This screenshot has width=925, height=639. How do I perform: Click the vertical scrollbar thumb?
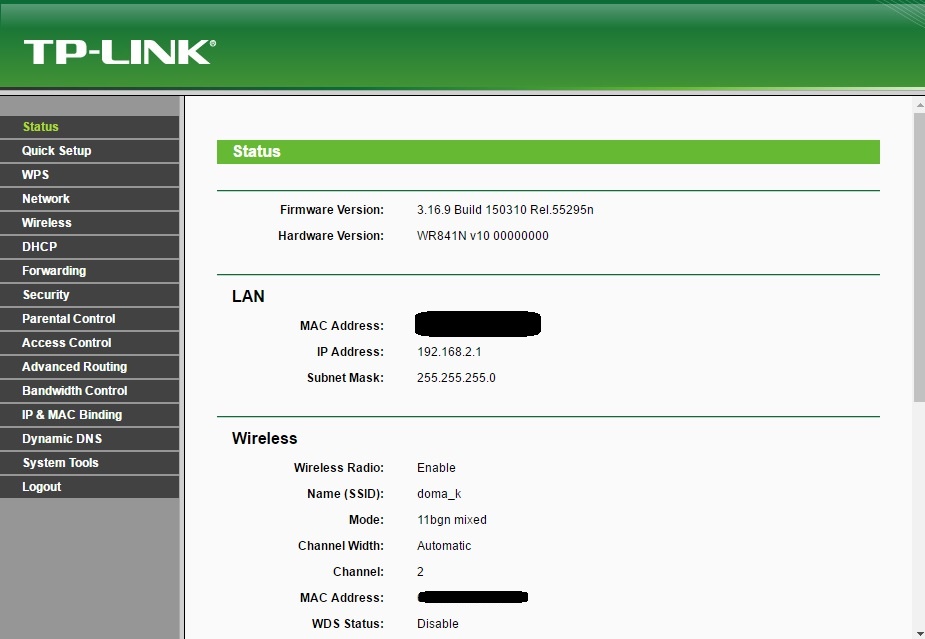coord(919,257)
